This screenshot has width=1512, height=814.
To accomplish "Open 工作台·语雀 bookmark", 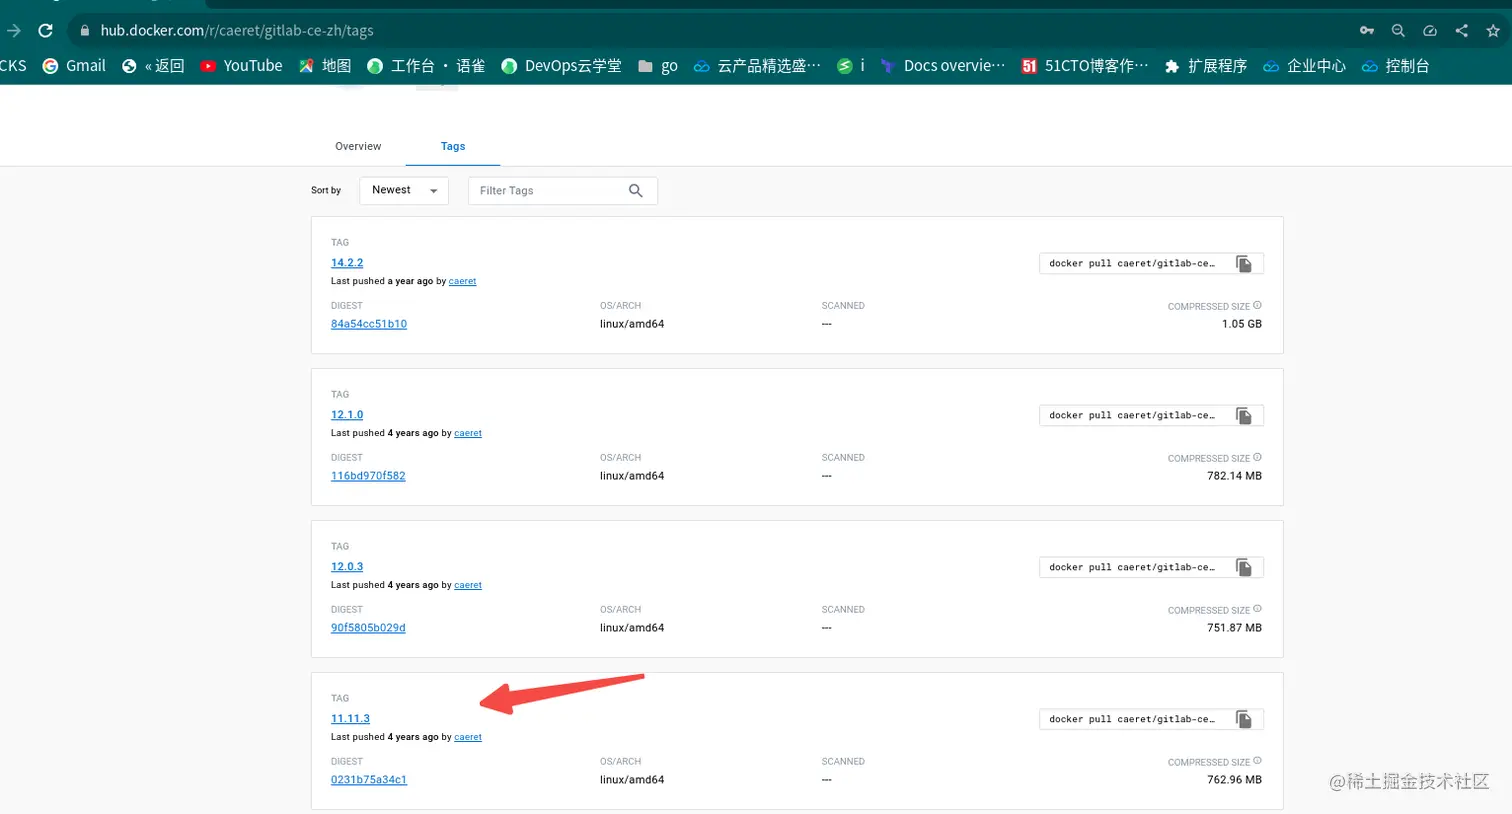I will point(426,66).
